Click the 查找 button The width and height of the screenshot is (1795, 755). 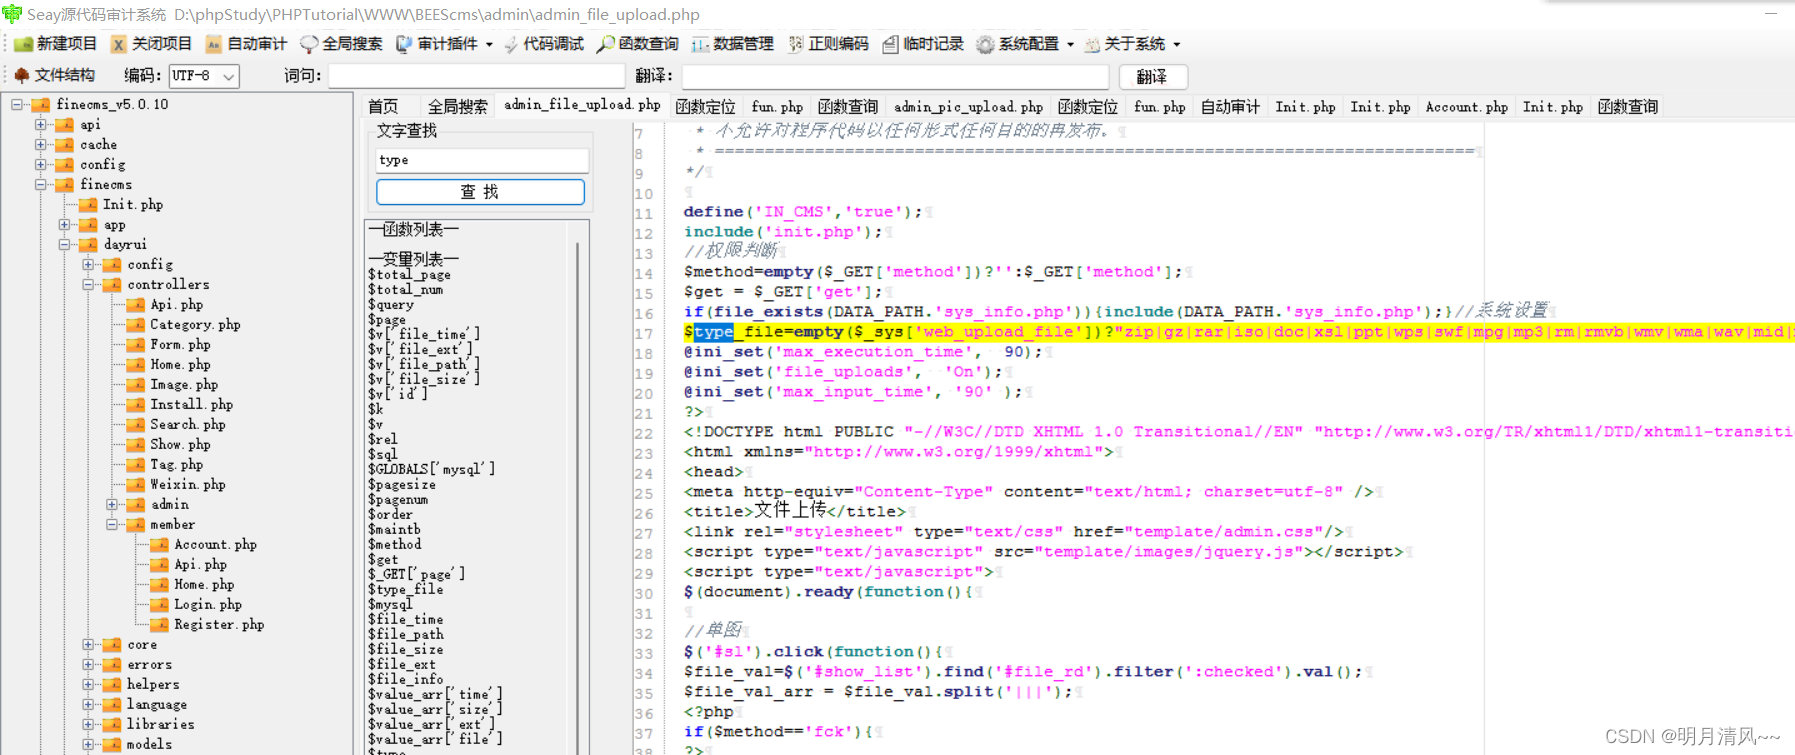click(x=480, y=192)
